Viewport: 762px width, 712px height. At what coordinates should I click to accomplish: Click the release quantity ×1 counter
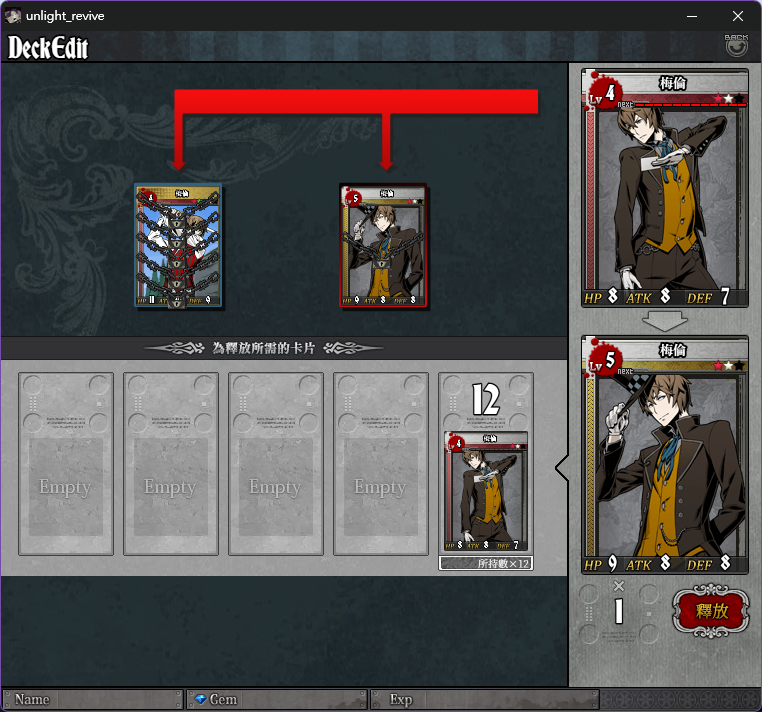pyautogui.click(x=618, y=604)
